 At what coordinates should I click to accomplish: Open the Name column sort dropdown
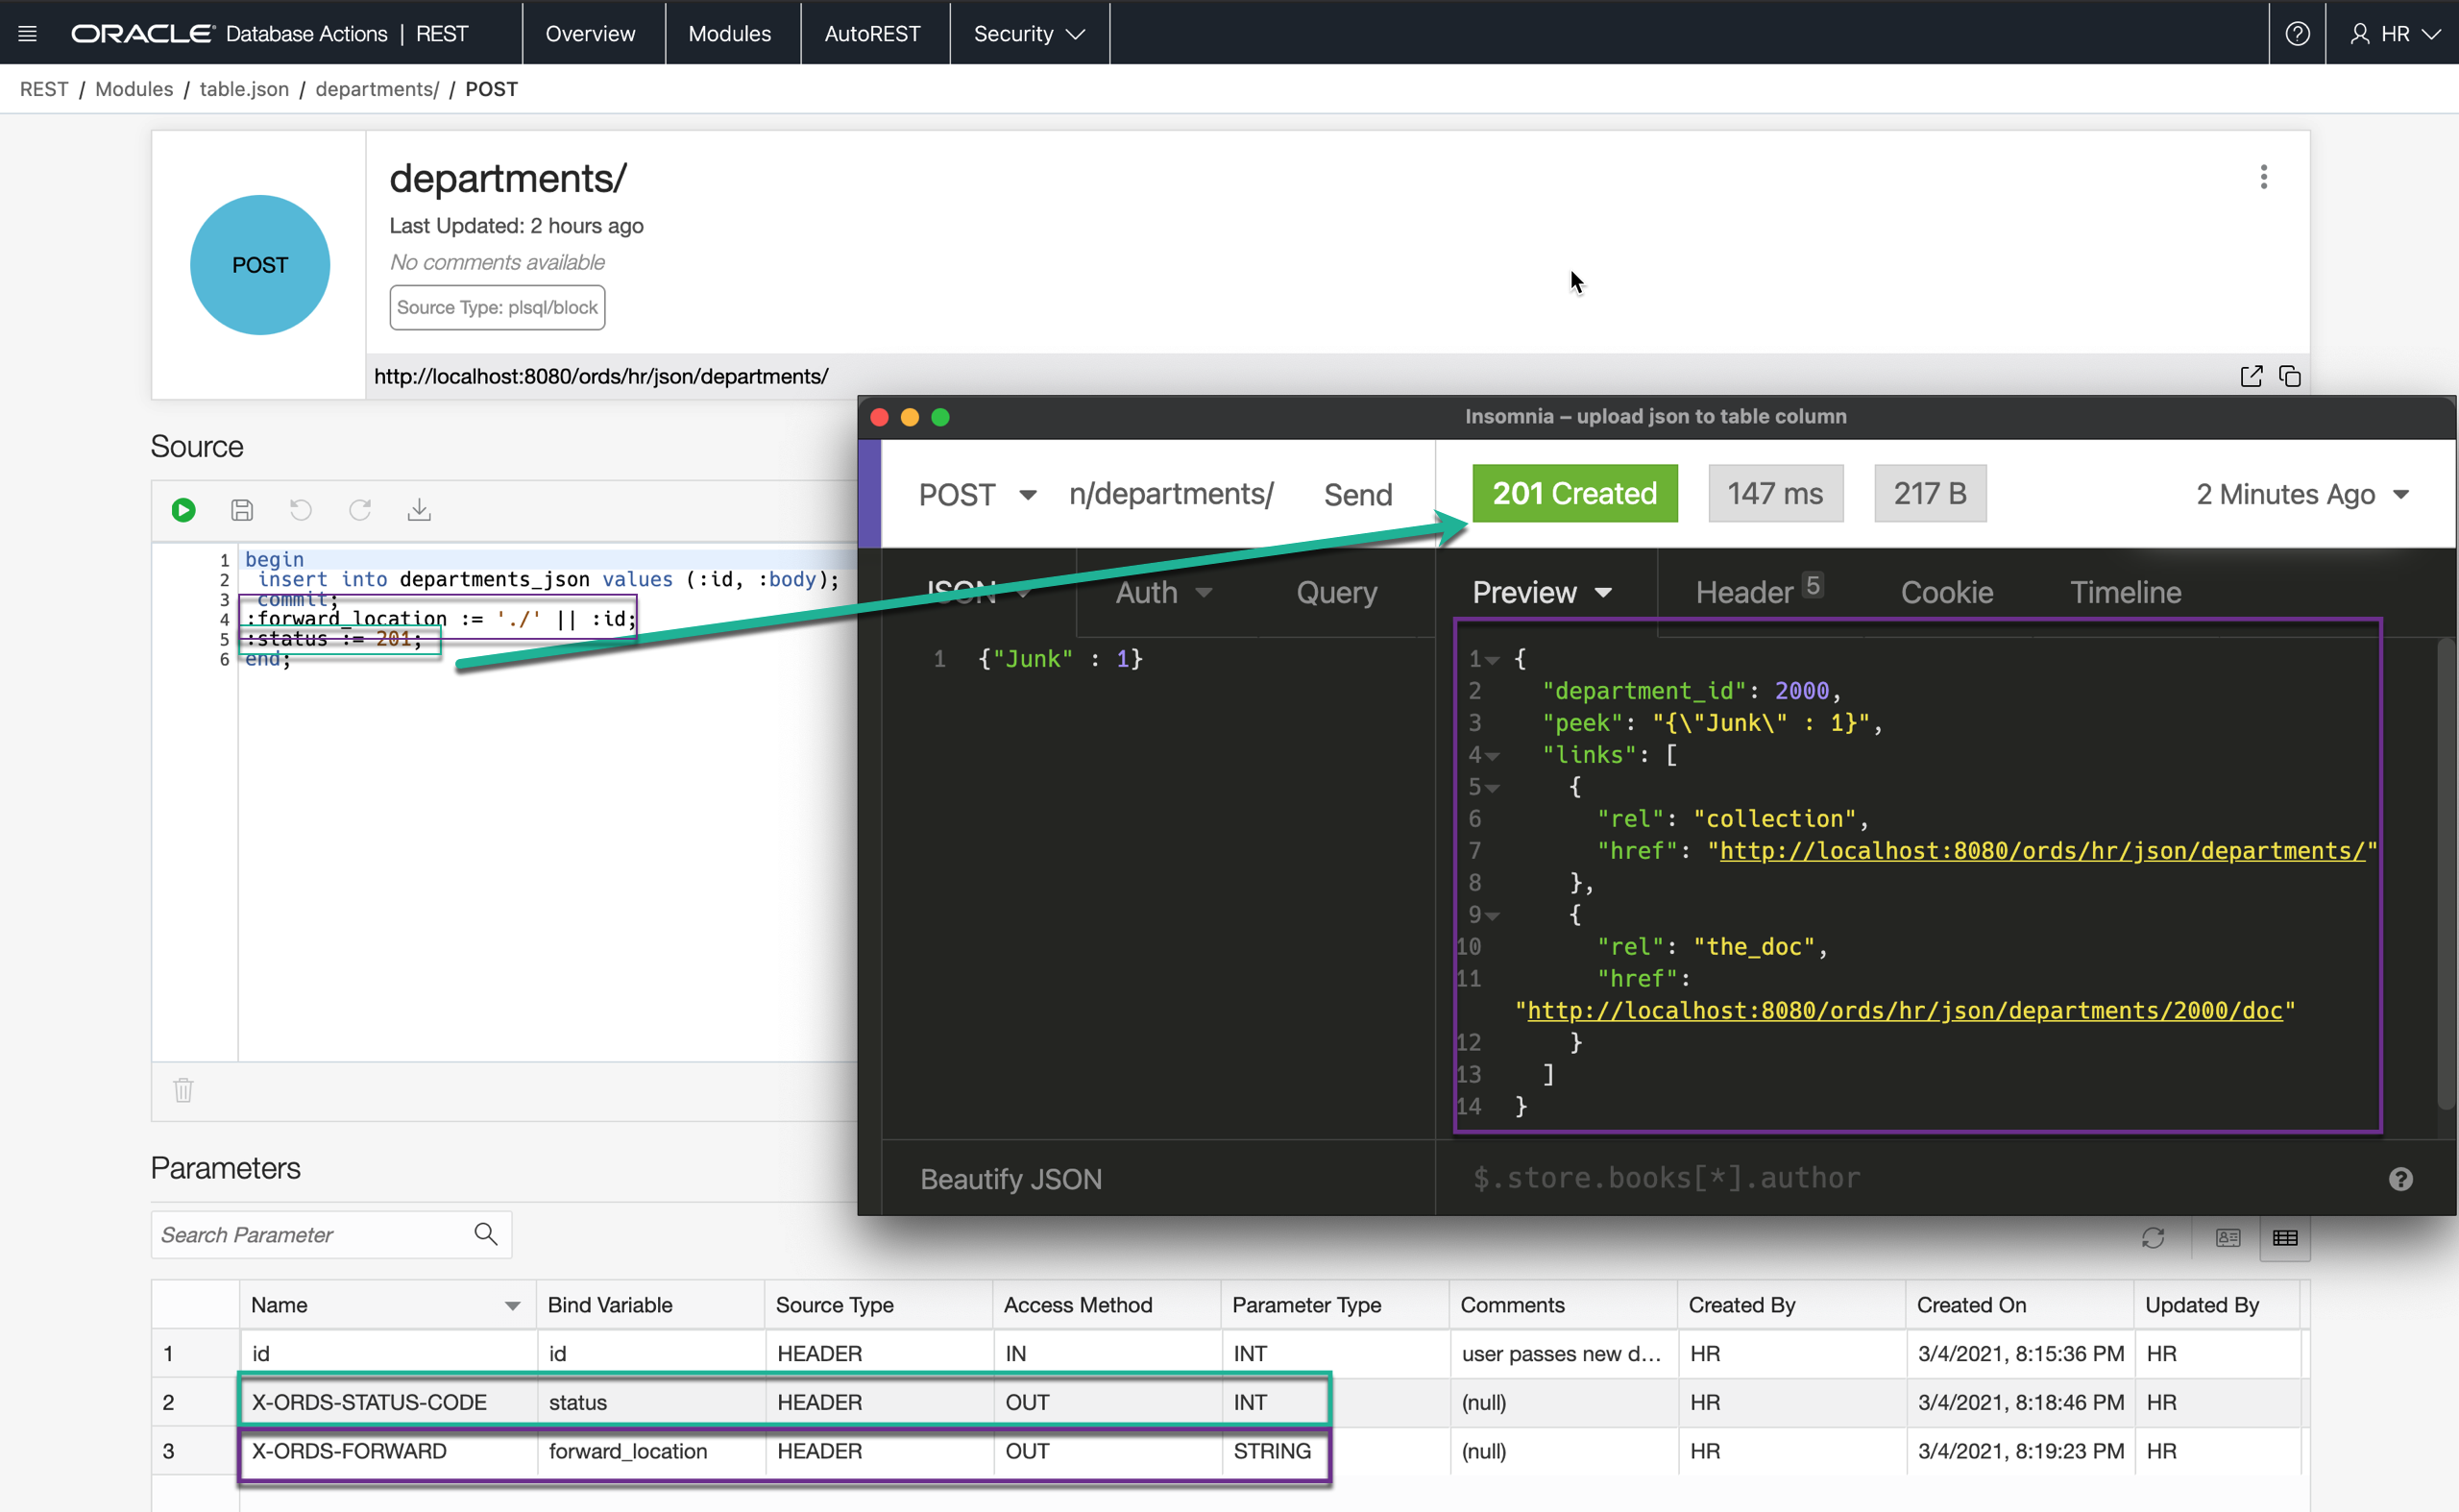pyautogui.click(x=512, y=1306)
